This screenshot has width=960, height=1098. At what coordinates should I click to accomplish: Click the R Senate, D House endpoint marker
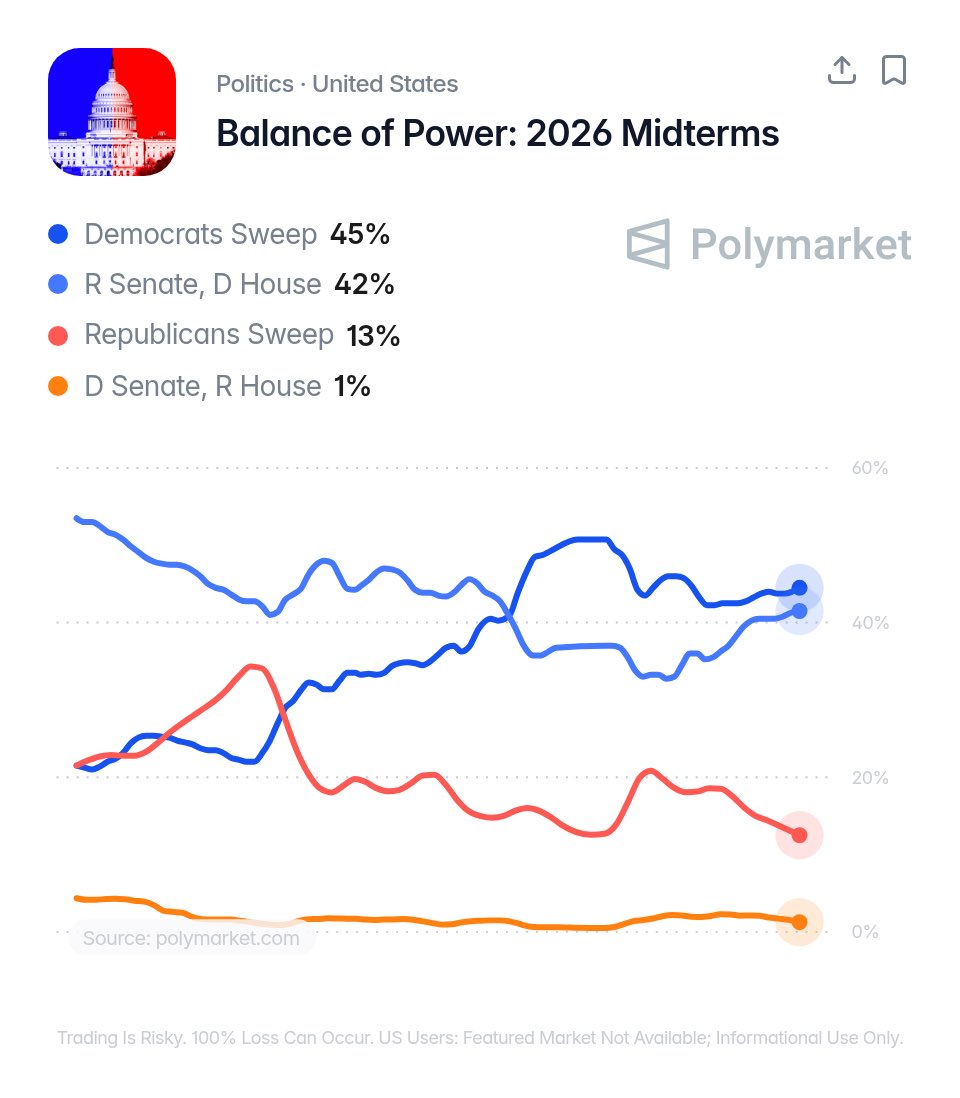[799, 611]
